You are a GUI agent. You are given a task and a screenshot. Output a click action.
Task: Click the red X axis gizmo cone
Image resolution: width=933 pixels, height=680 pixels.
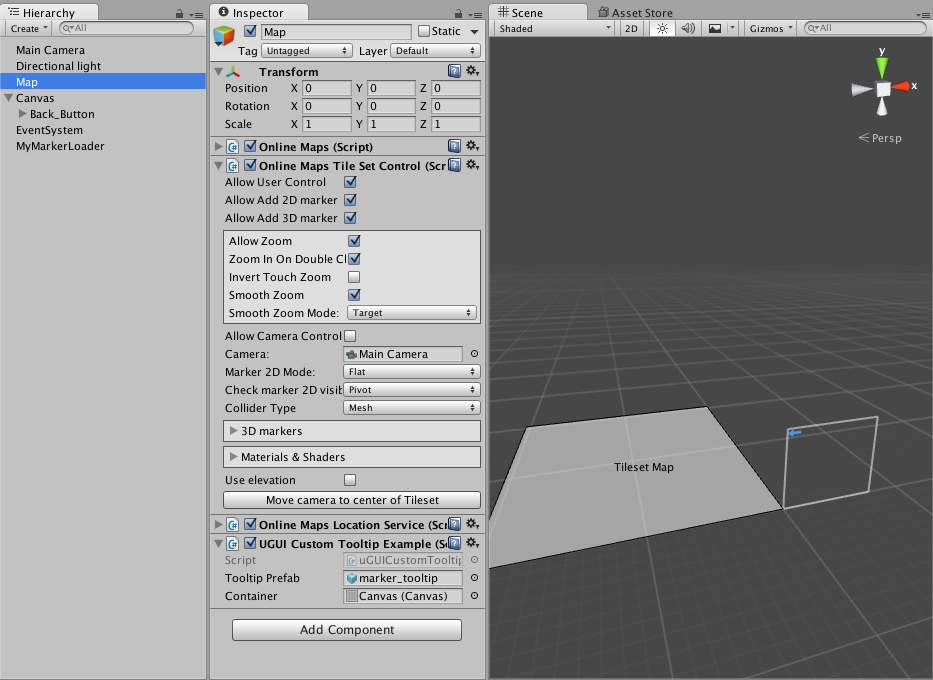click(901, 87)
